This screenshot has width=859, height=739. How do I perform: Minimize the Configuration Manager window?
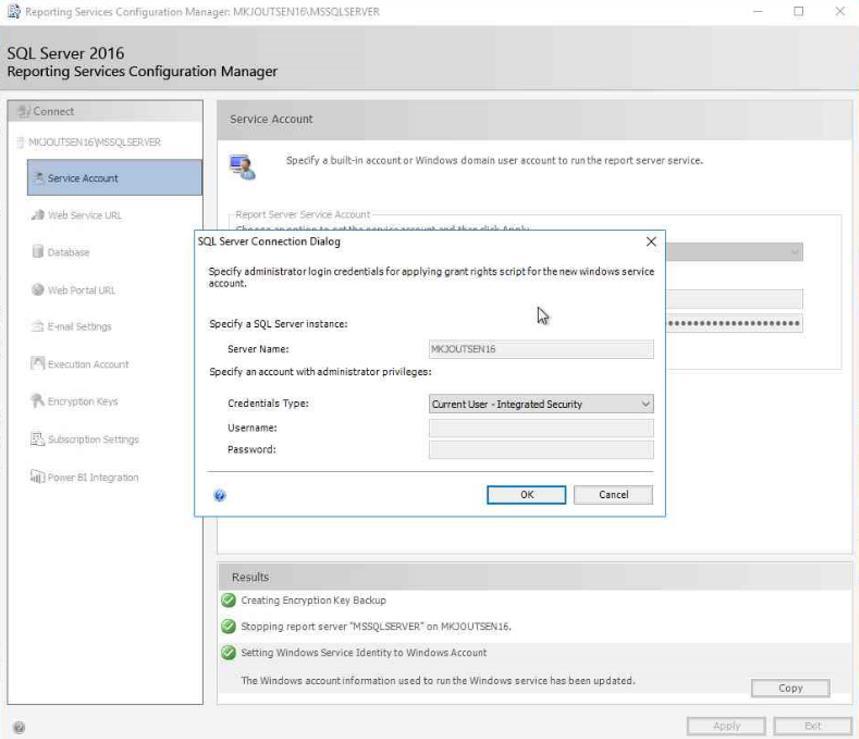758,12
